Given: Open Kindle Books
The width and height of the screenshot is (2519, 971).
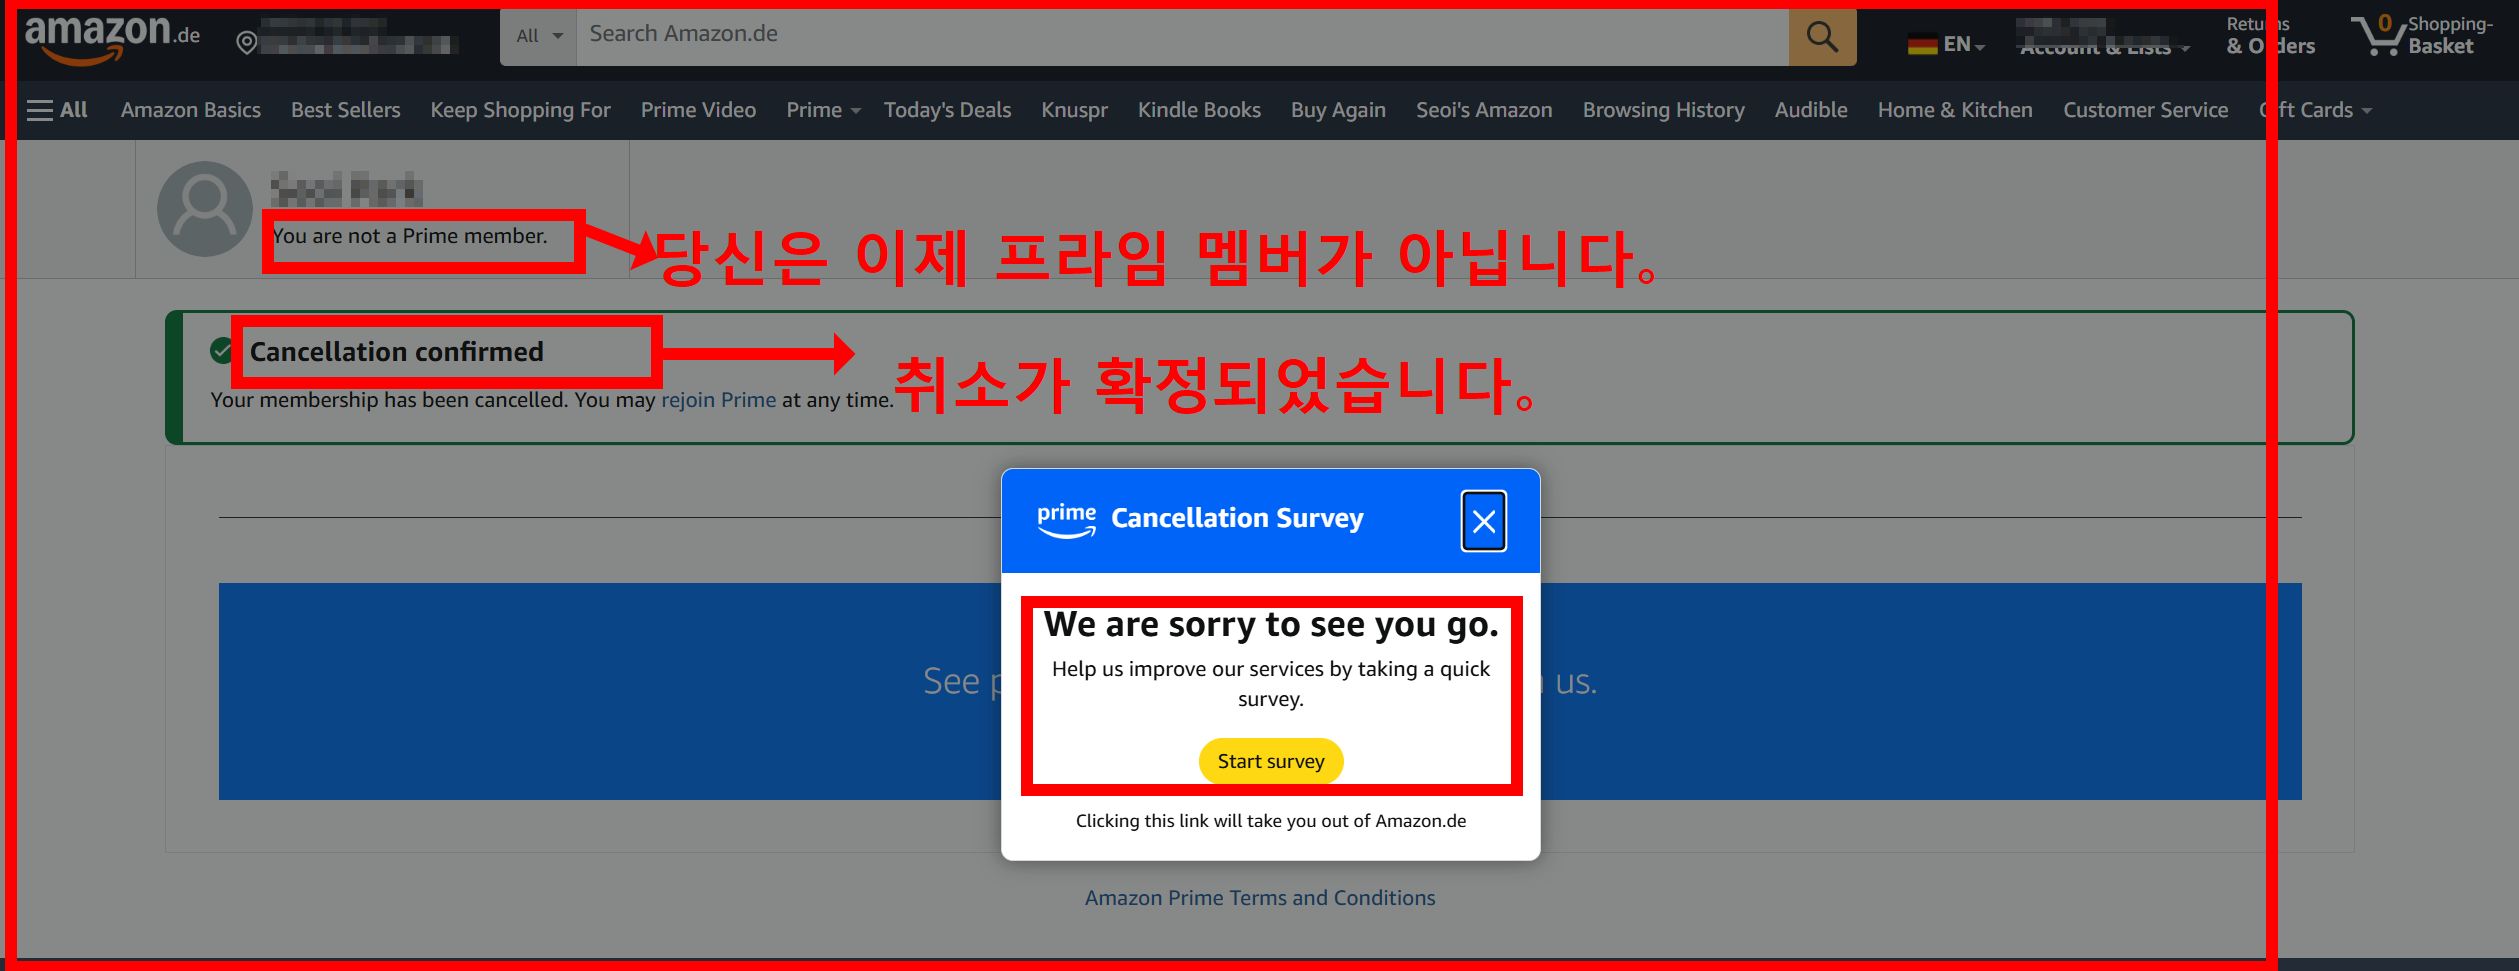Looking at the screenshot, I should click(x=1199, y=110).
